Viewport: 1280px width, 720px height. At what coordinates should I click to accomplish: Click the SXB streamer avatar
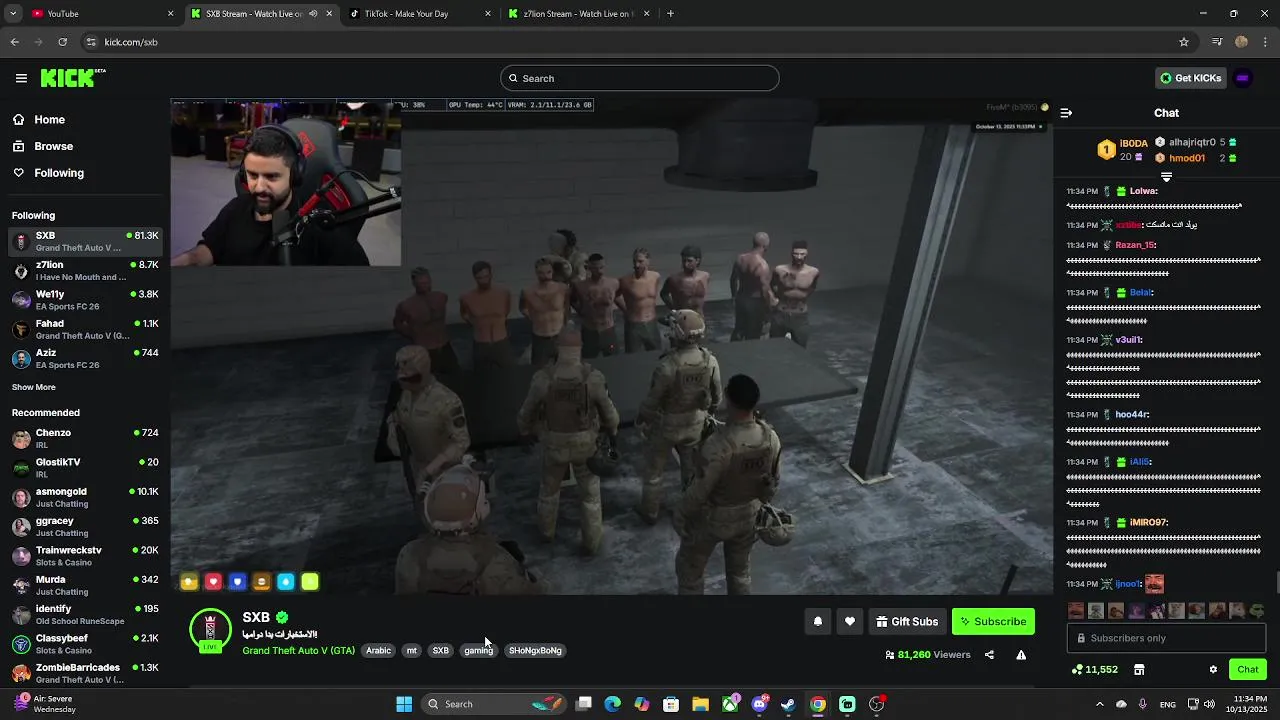point(210,630)
